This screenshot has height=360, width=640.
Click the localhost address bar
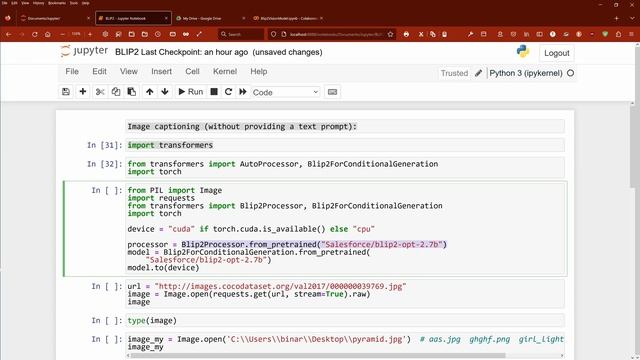331,34
